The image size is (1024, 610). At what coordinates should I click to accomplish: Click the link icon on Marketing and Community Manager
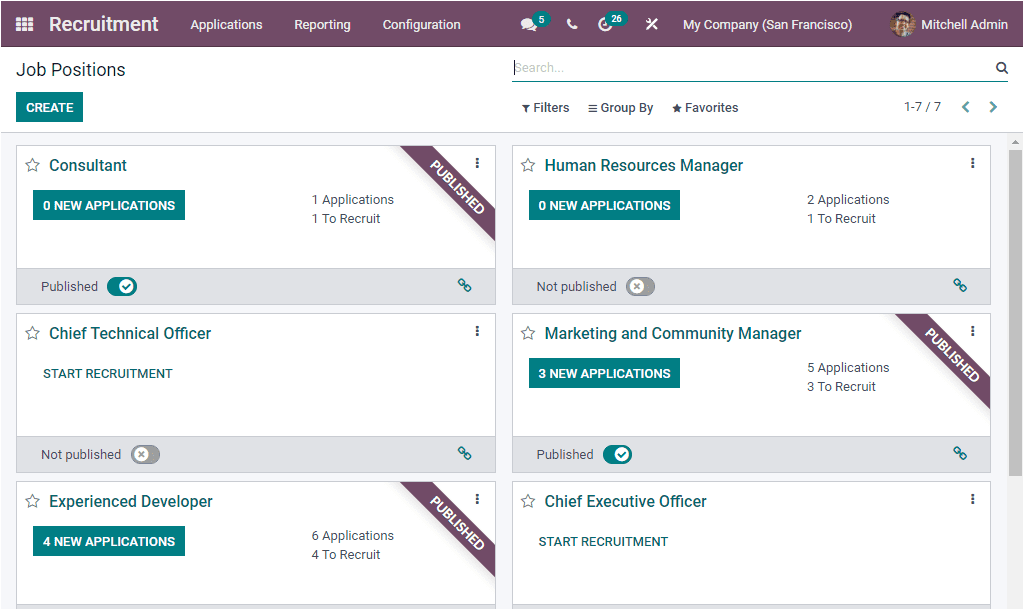(x=960, y=453)
